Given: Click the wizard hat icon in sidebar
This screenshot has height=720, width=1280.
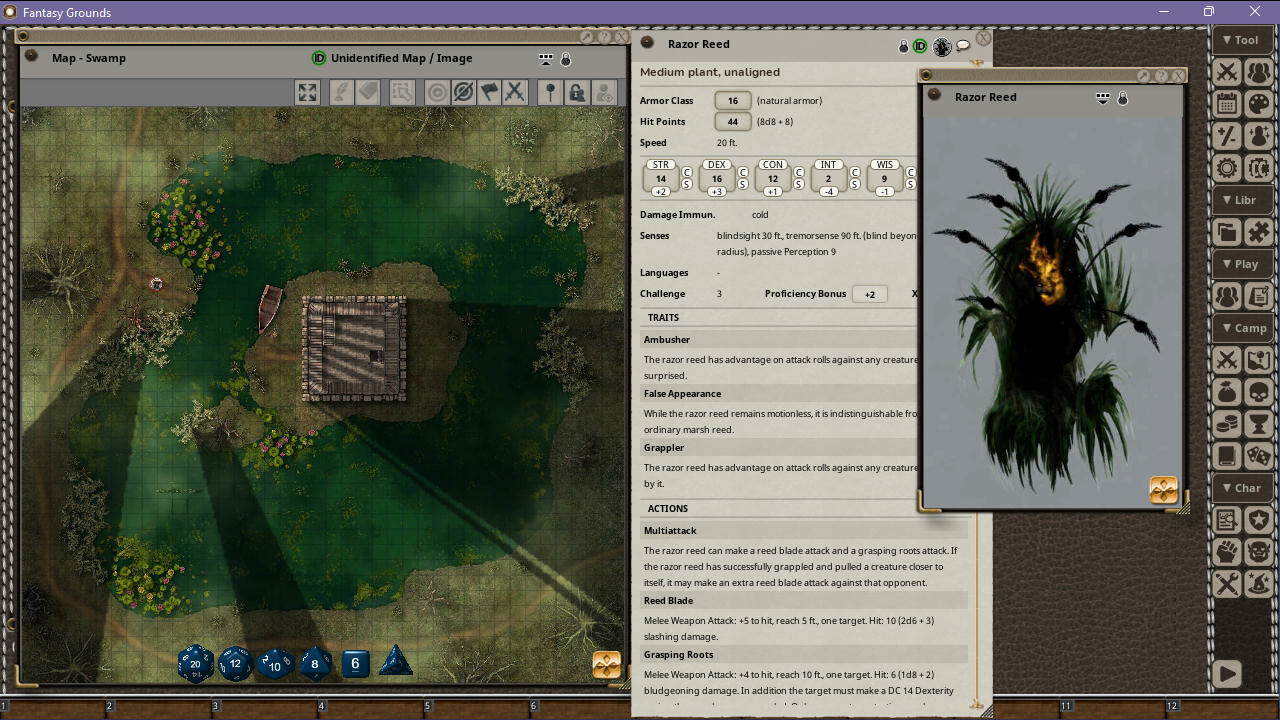Looking at the screenshot, I should point(1259,583).
